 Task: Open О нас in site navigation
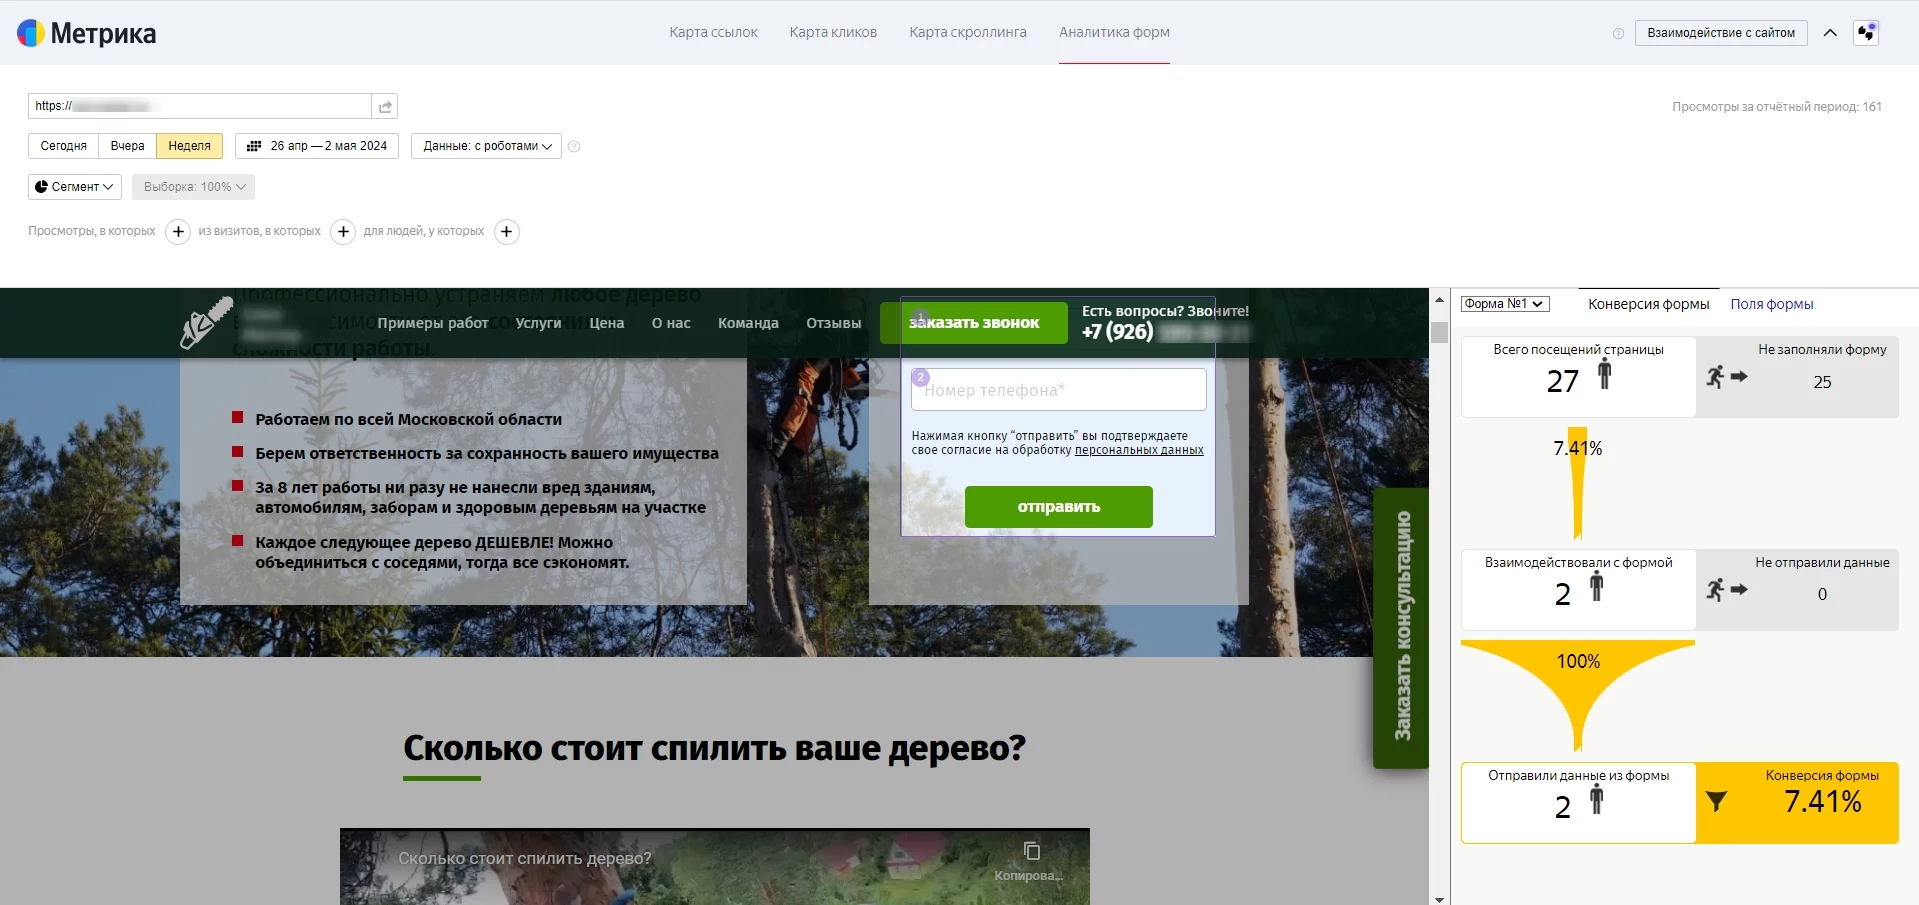671,323
